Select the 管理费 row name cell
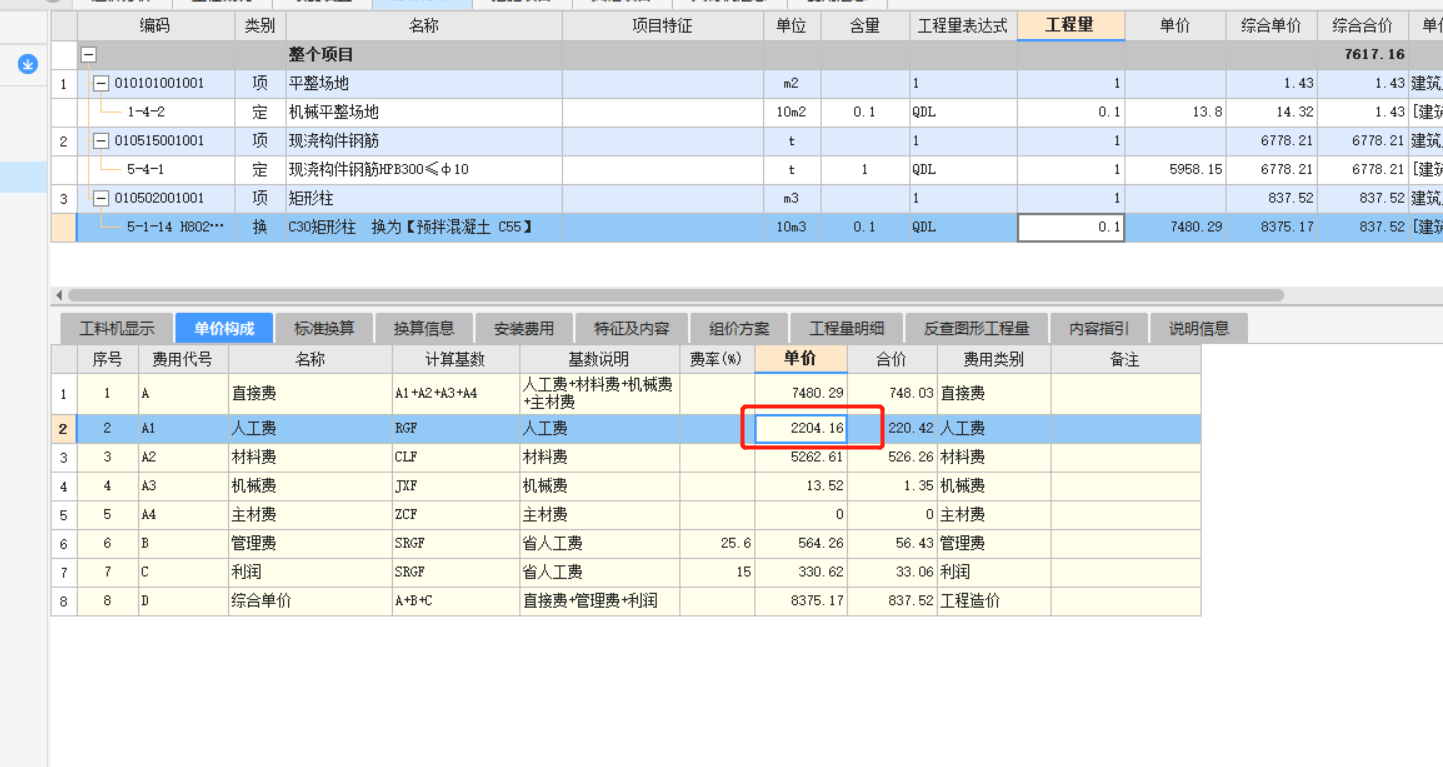 tap(310, 544)
